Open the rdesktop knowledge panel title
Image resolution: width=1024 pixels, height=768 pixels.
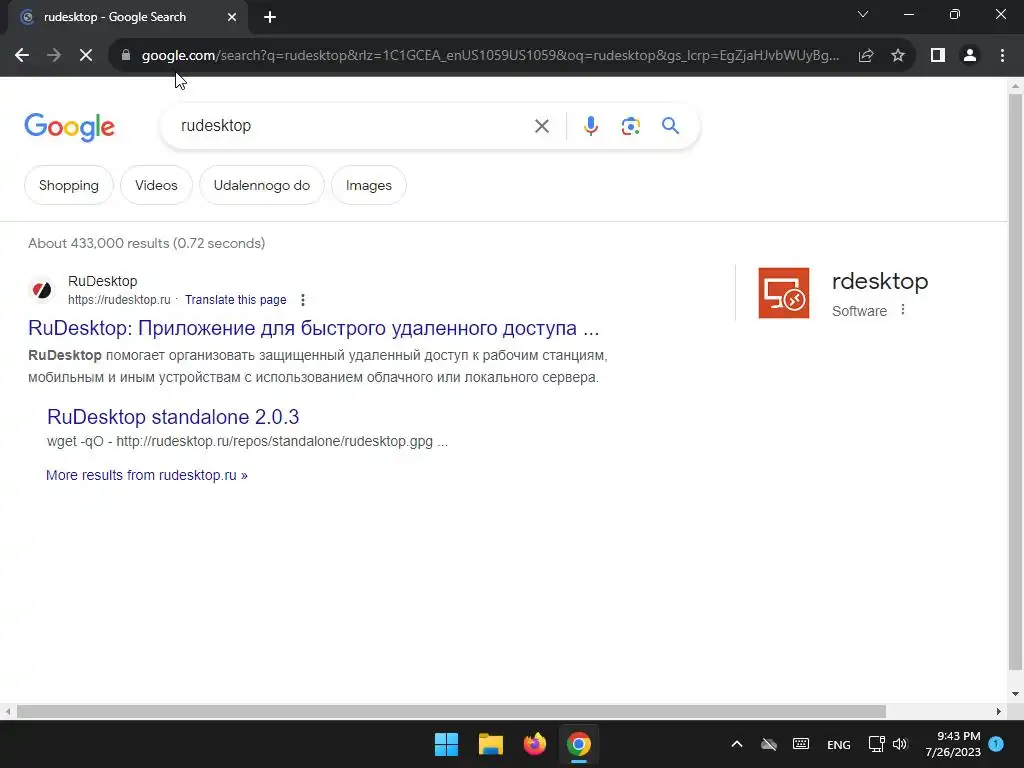pos(880,281)
